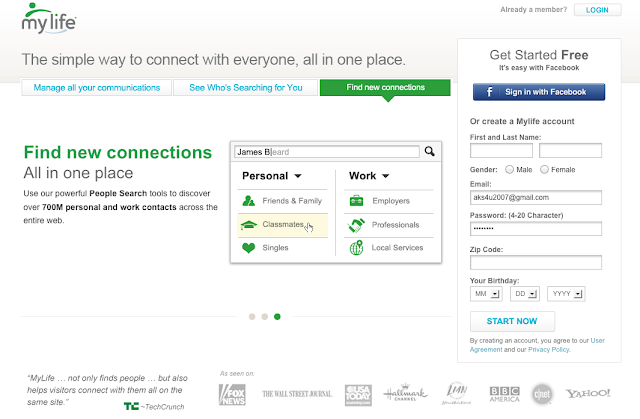This screenshot has width=640, height=419.
Task: Click the Fox News logo
Action: pos(232,395)
